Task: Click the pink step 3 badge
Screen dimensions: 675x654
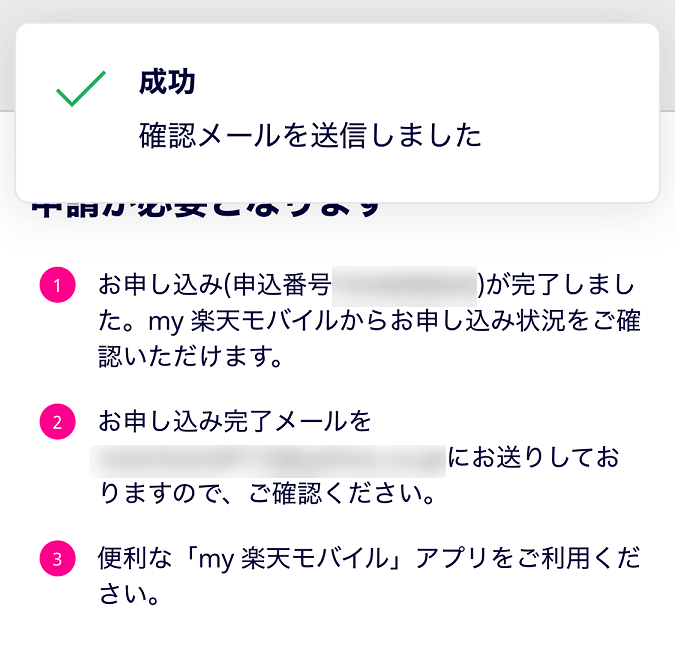Action: pos(57,559)
